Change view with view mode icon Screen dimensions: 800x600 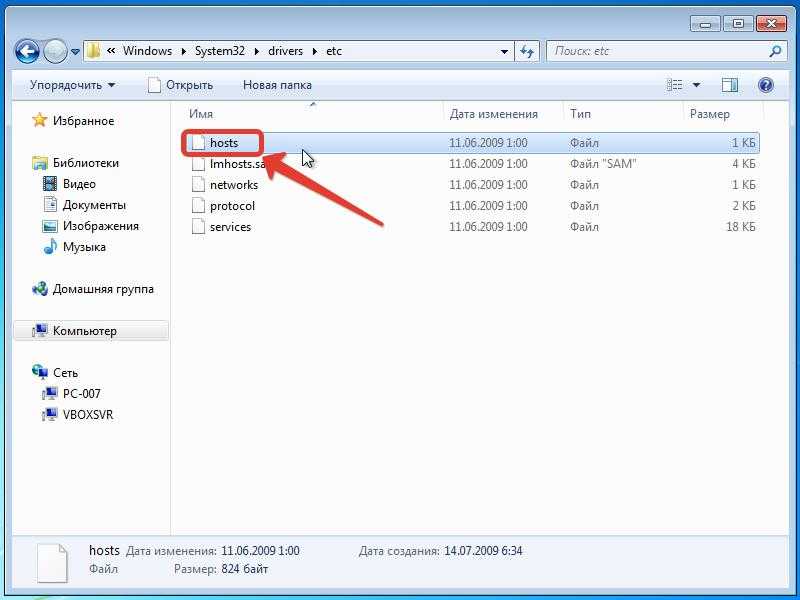674,85
